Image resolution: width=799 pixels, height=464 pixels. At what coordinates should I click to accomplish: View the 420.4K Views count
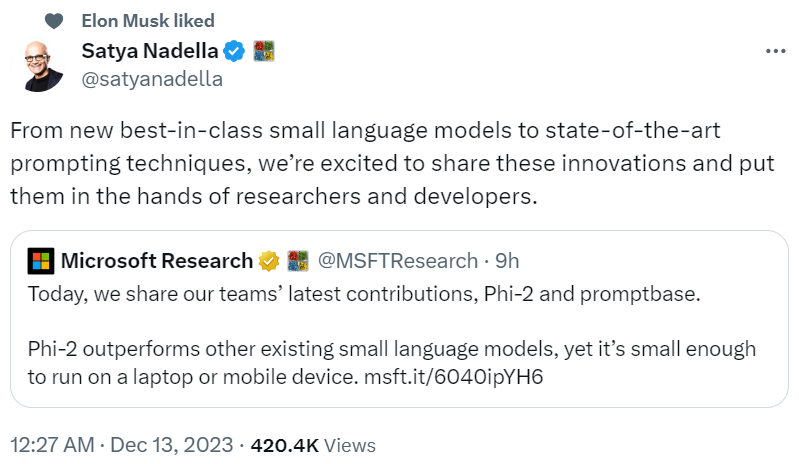coord(312,444)
